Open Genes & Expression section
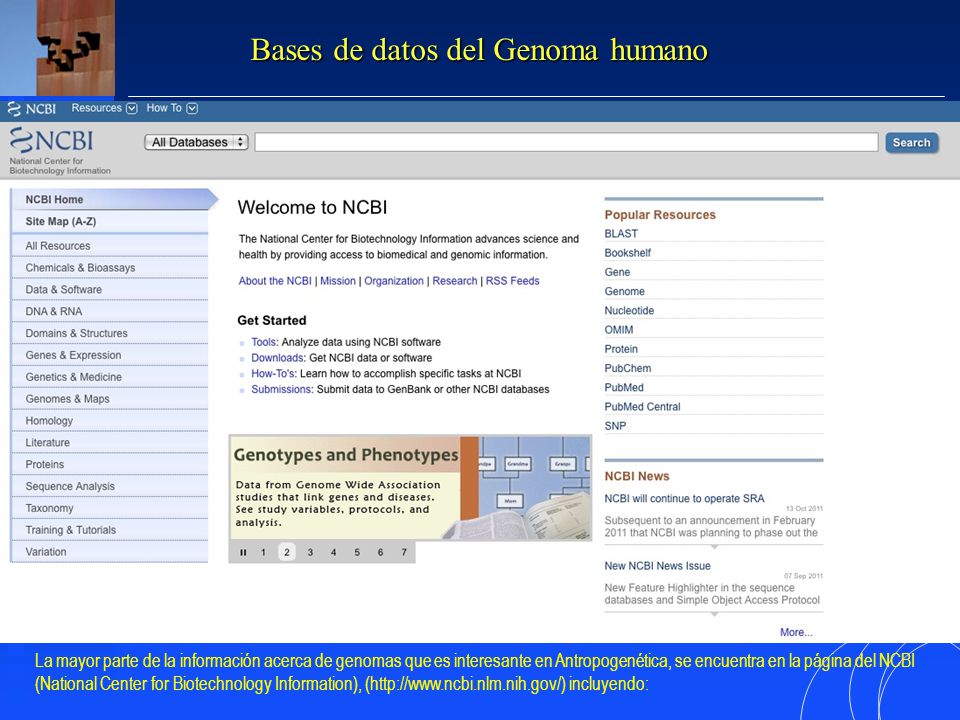 pyautogui.click(x=110, y=355)
